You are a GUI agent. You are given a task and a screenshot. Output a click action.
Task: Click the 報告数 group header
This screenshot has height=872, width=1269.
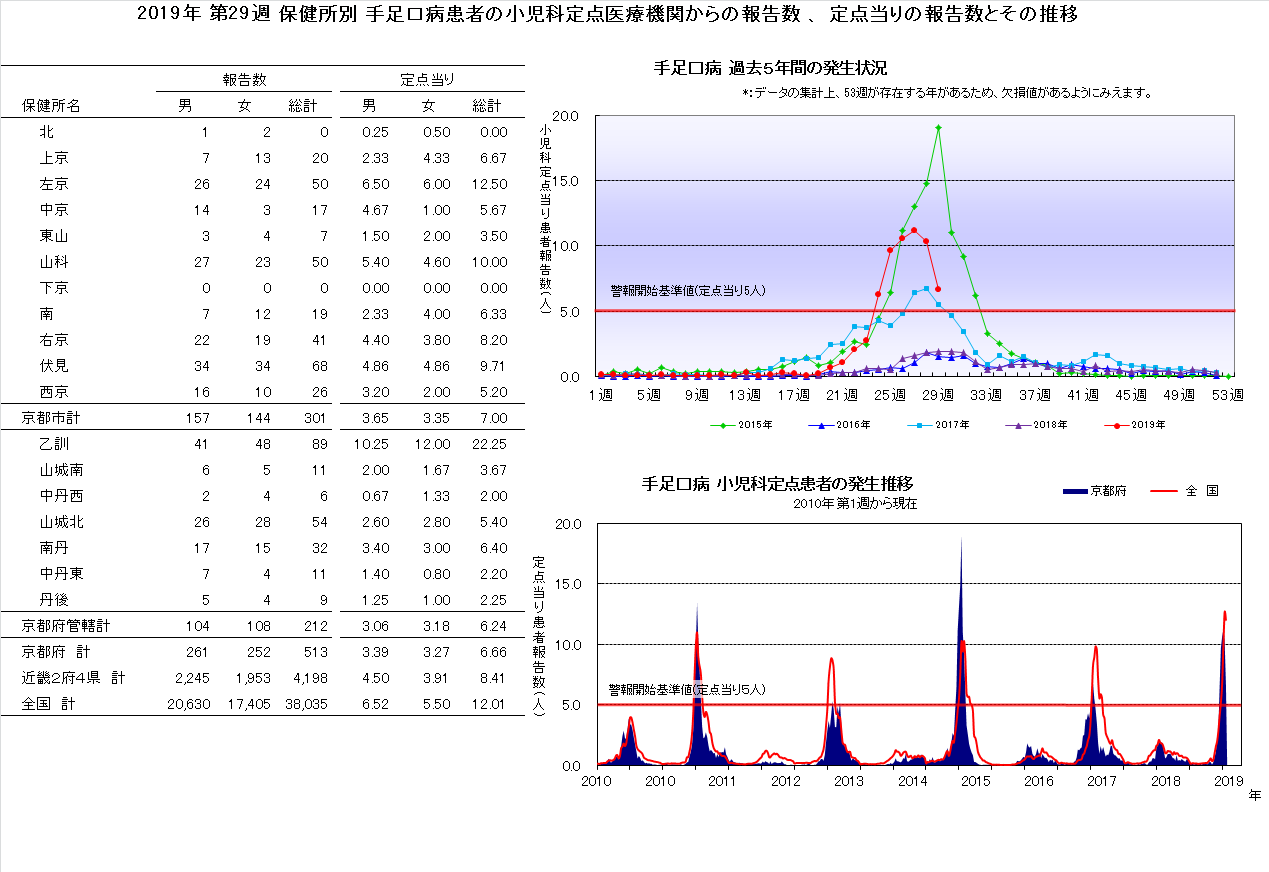[x=244, y=79]
